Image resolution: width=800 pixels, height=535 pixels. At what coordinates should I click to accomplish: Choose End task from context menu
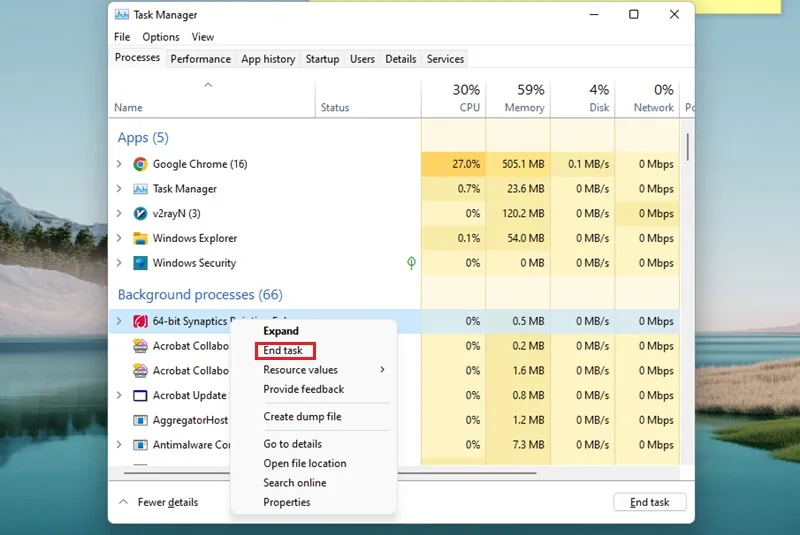tap(283, 350)
